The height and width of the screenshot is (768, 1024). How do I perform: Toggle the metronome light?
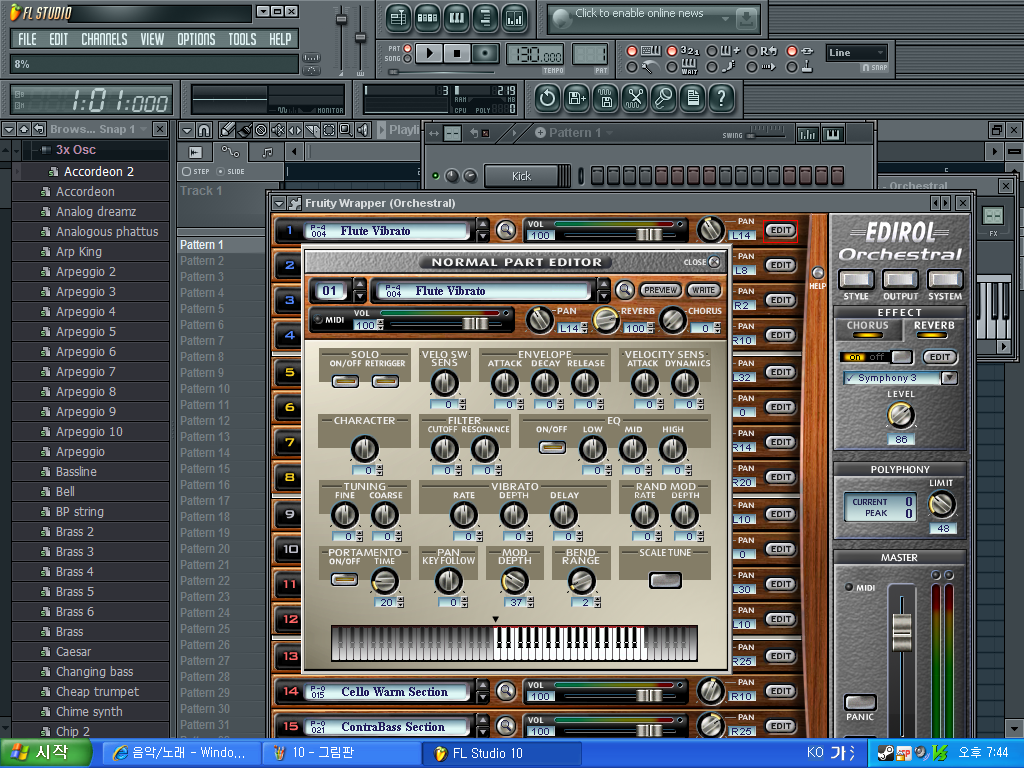(632, 67)
